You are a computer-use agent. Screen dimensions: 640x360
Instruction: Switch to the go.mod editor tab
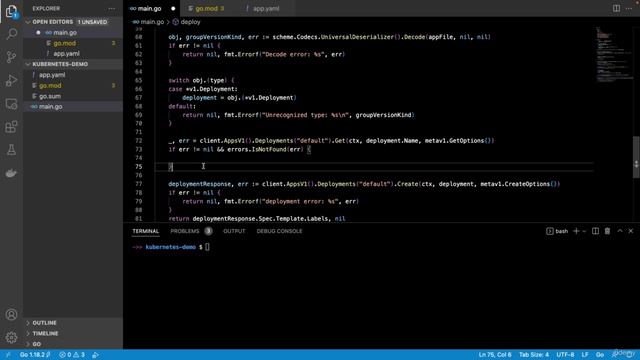point(207,9)
